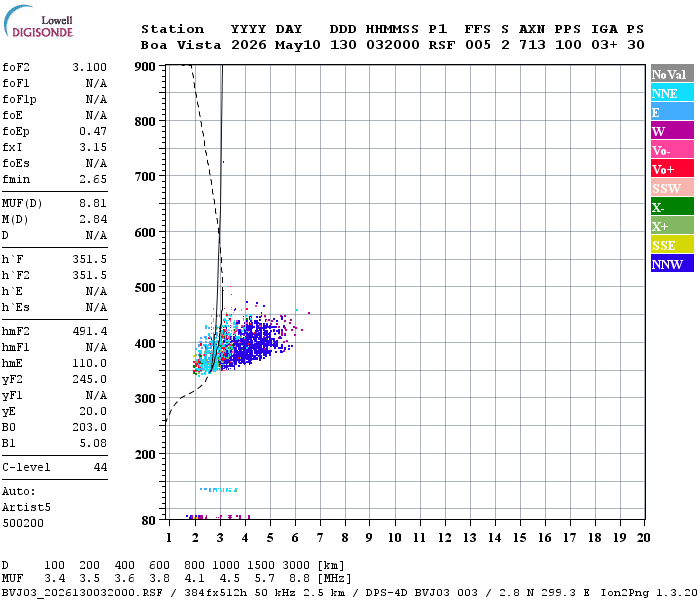Click the C-level value 44
The height and width of the screenshot is (600, 700).
point(100,467)
